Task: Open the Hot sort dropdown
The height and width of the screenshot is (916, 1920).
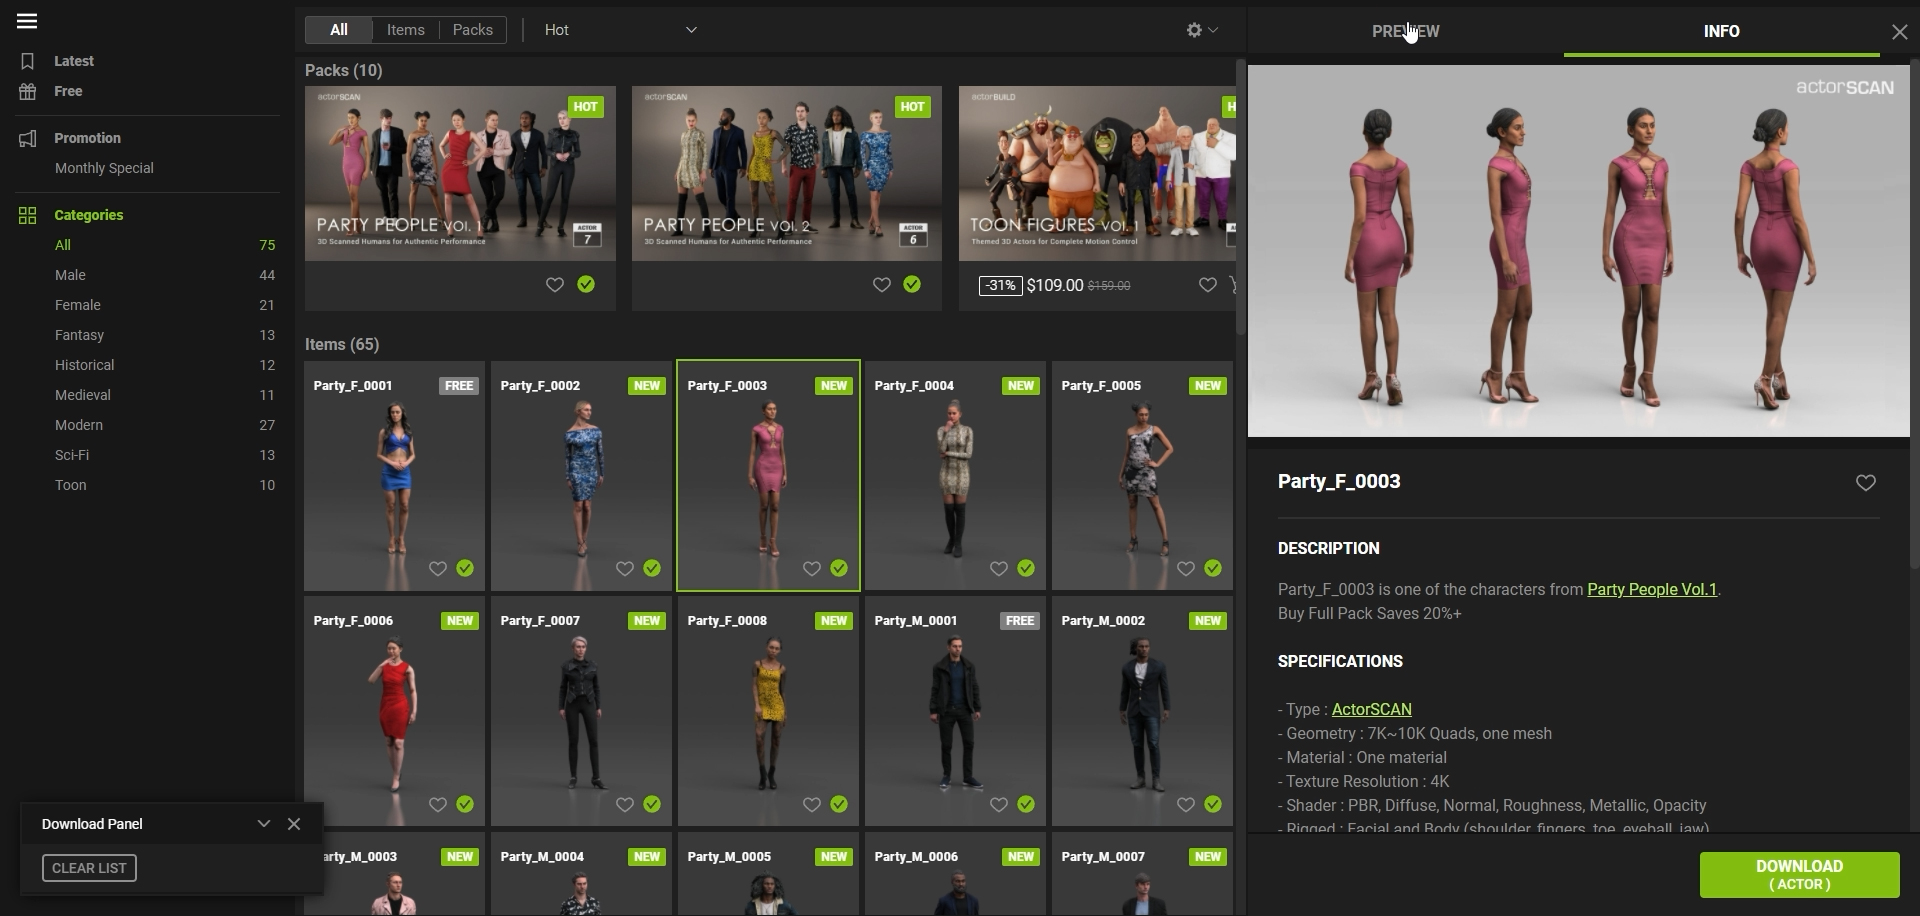Action: [x=620, y=30]
